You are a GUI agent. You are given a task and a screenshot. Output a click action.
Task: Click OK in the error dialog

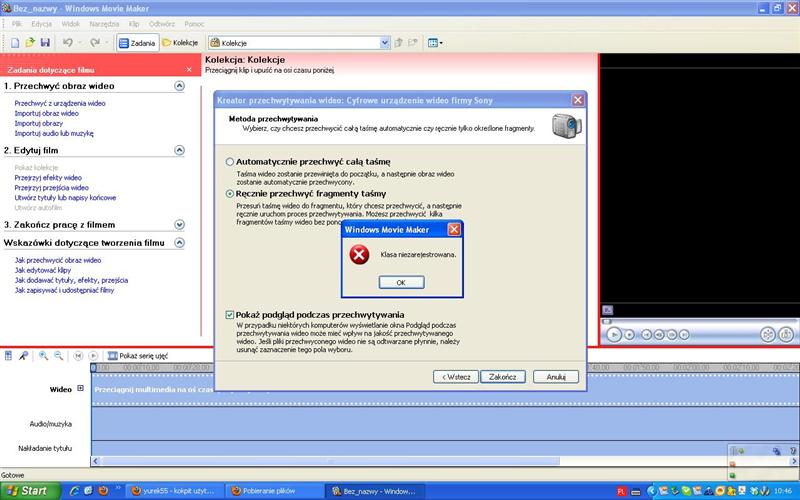pos(401,283)
